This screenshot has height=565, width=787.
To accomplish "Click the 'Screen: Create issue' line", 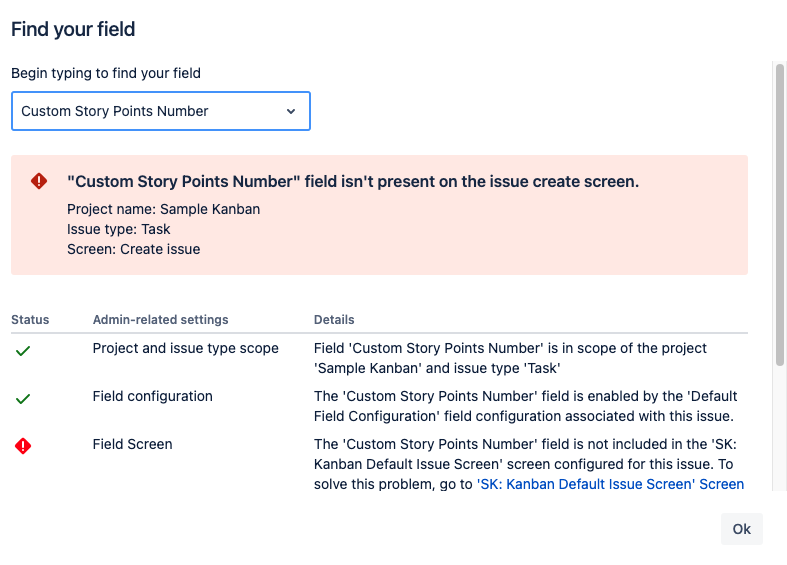I will pyautogui.click(x=134, y=249).
